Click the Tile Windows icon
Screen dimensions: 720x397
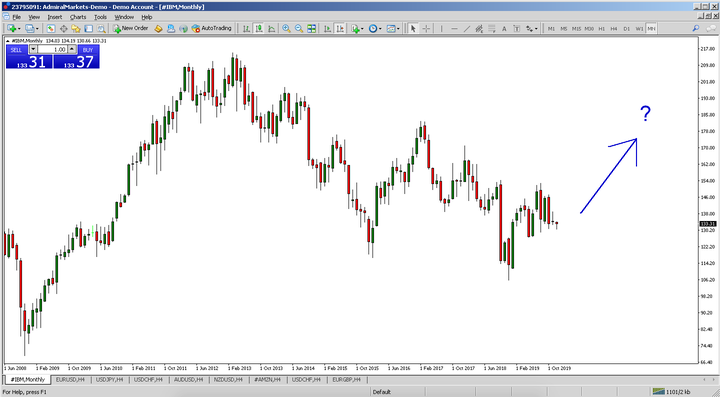[x=312, y=28]
